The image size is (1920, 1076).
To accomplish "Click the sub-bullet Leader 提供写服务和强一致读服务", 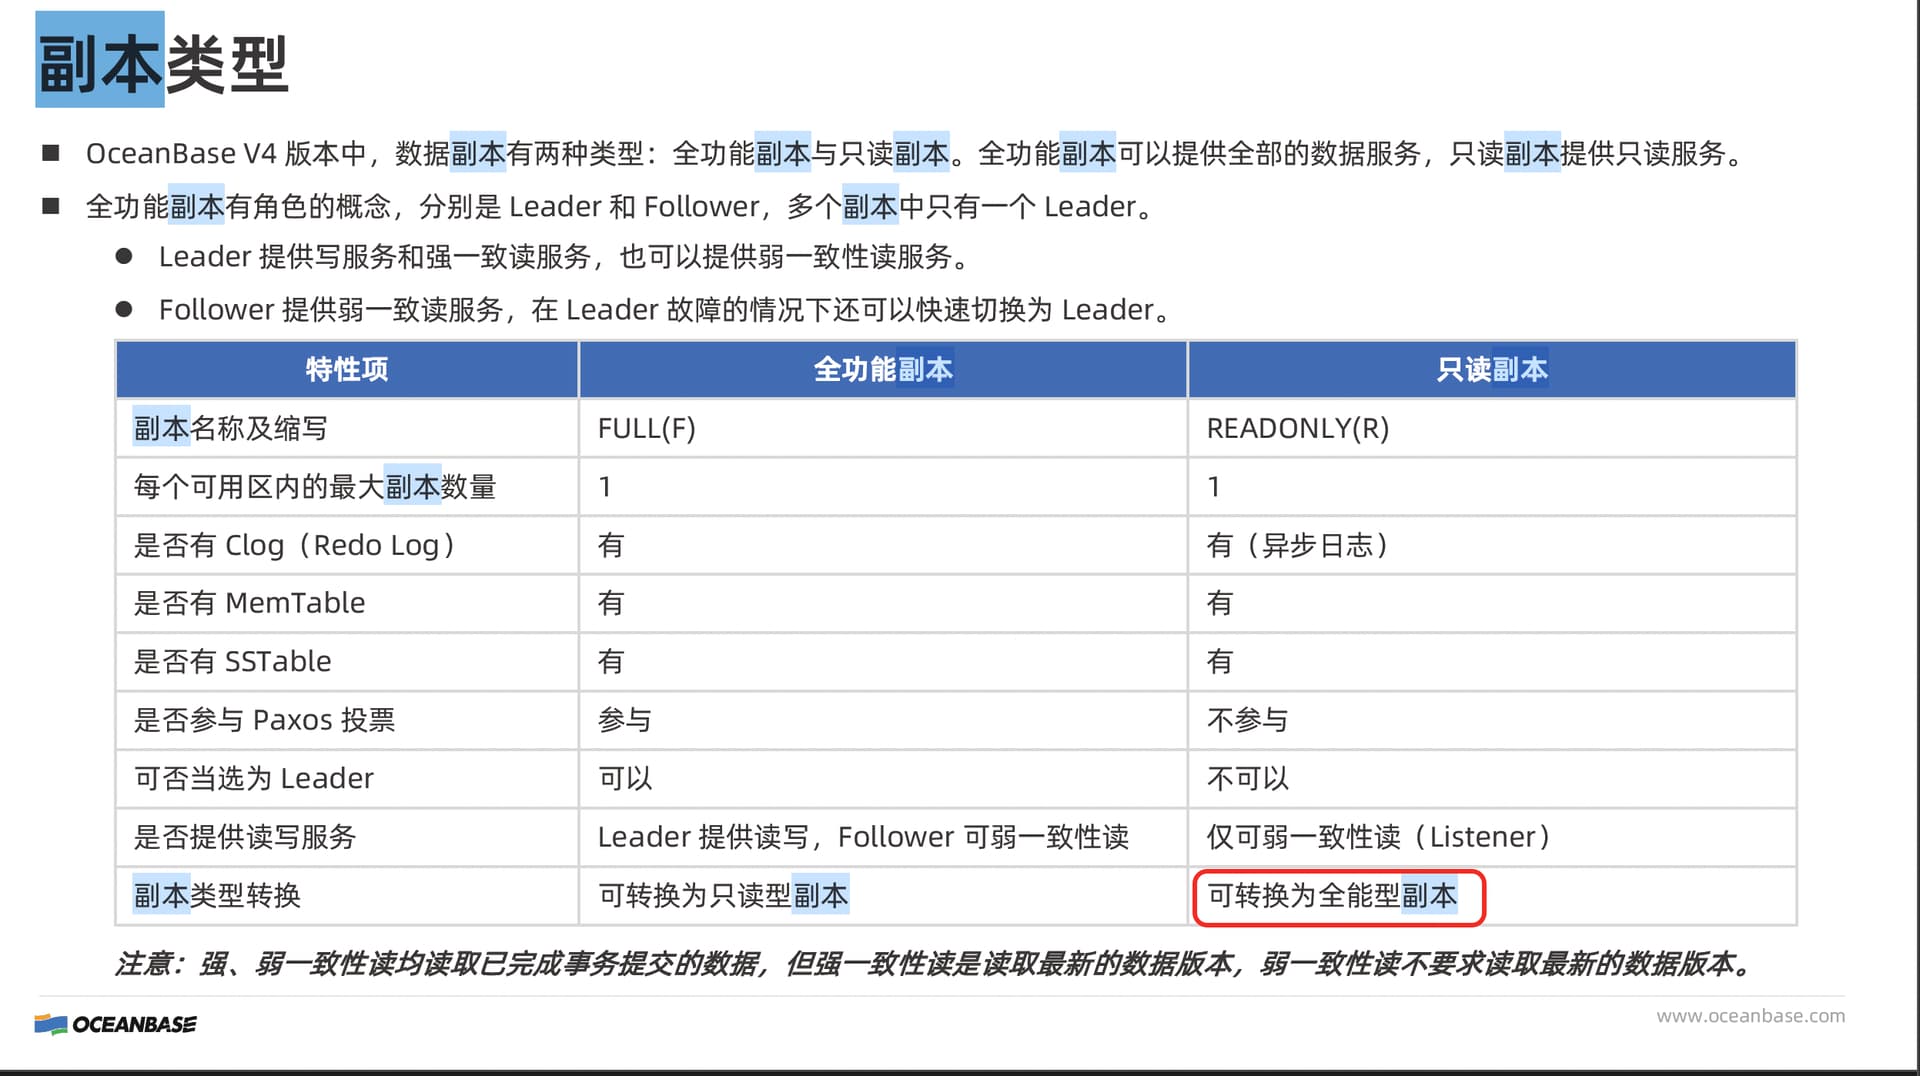I will (565, 257).
